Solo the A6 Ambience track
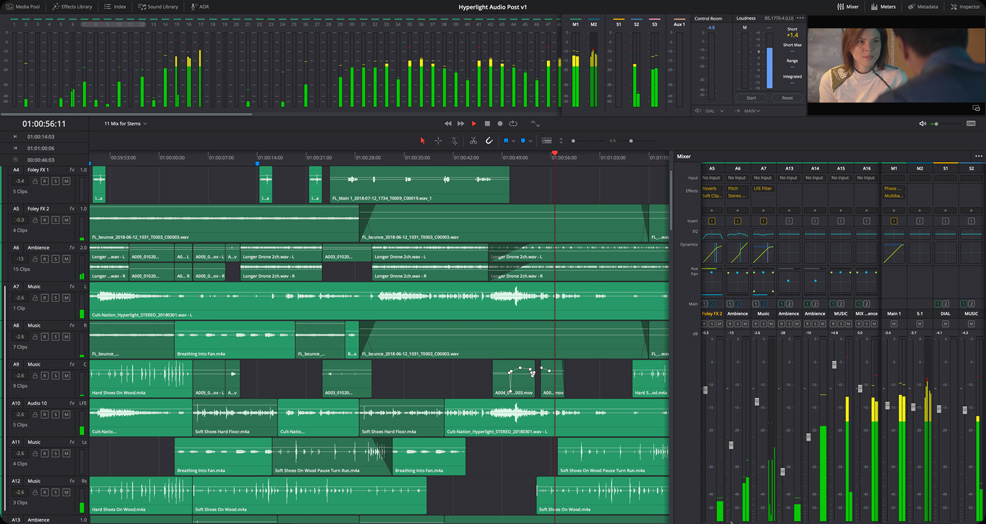Screen dimensions: 986x524 [53, 258]
